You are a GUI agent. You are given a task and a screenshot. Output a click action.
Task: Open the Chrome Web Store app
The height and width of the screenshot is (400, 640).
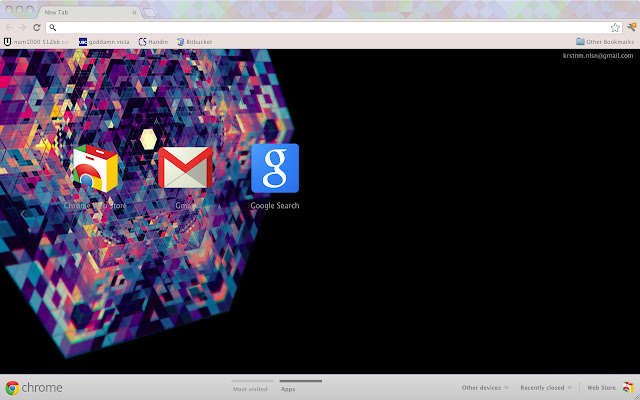pyautogui.click(x=96, y=169)
